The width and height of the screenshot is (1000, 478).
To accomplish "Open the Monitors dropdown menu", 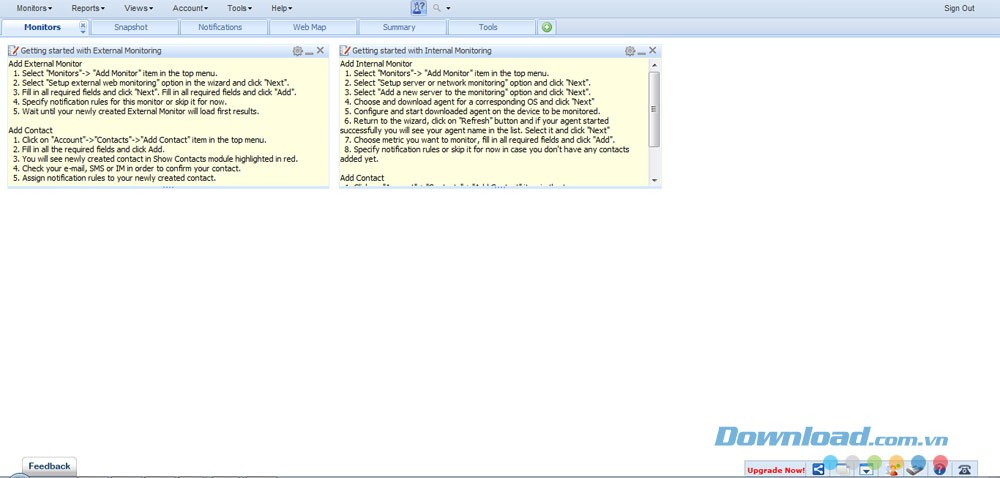I will [34, 8].
